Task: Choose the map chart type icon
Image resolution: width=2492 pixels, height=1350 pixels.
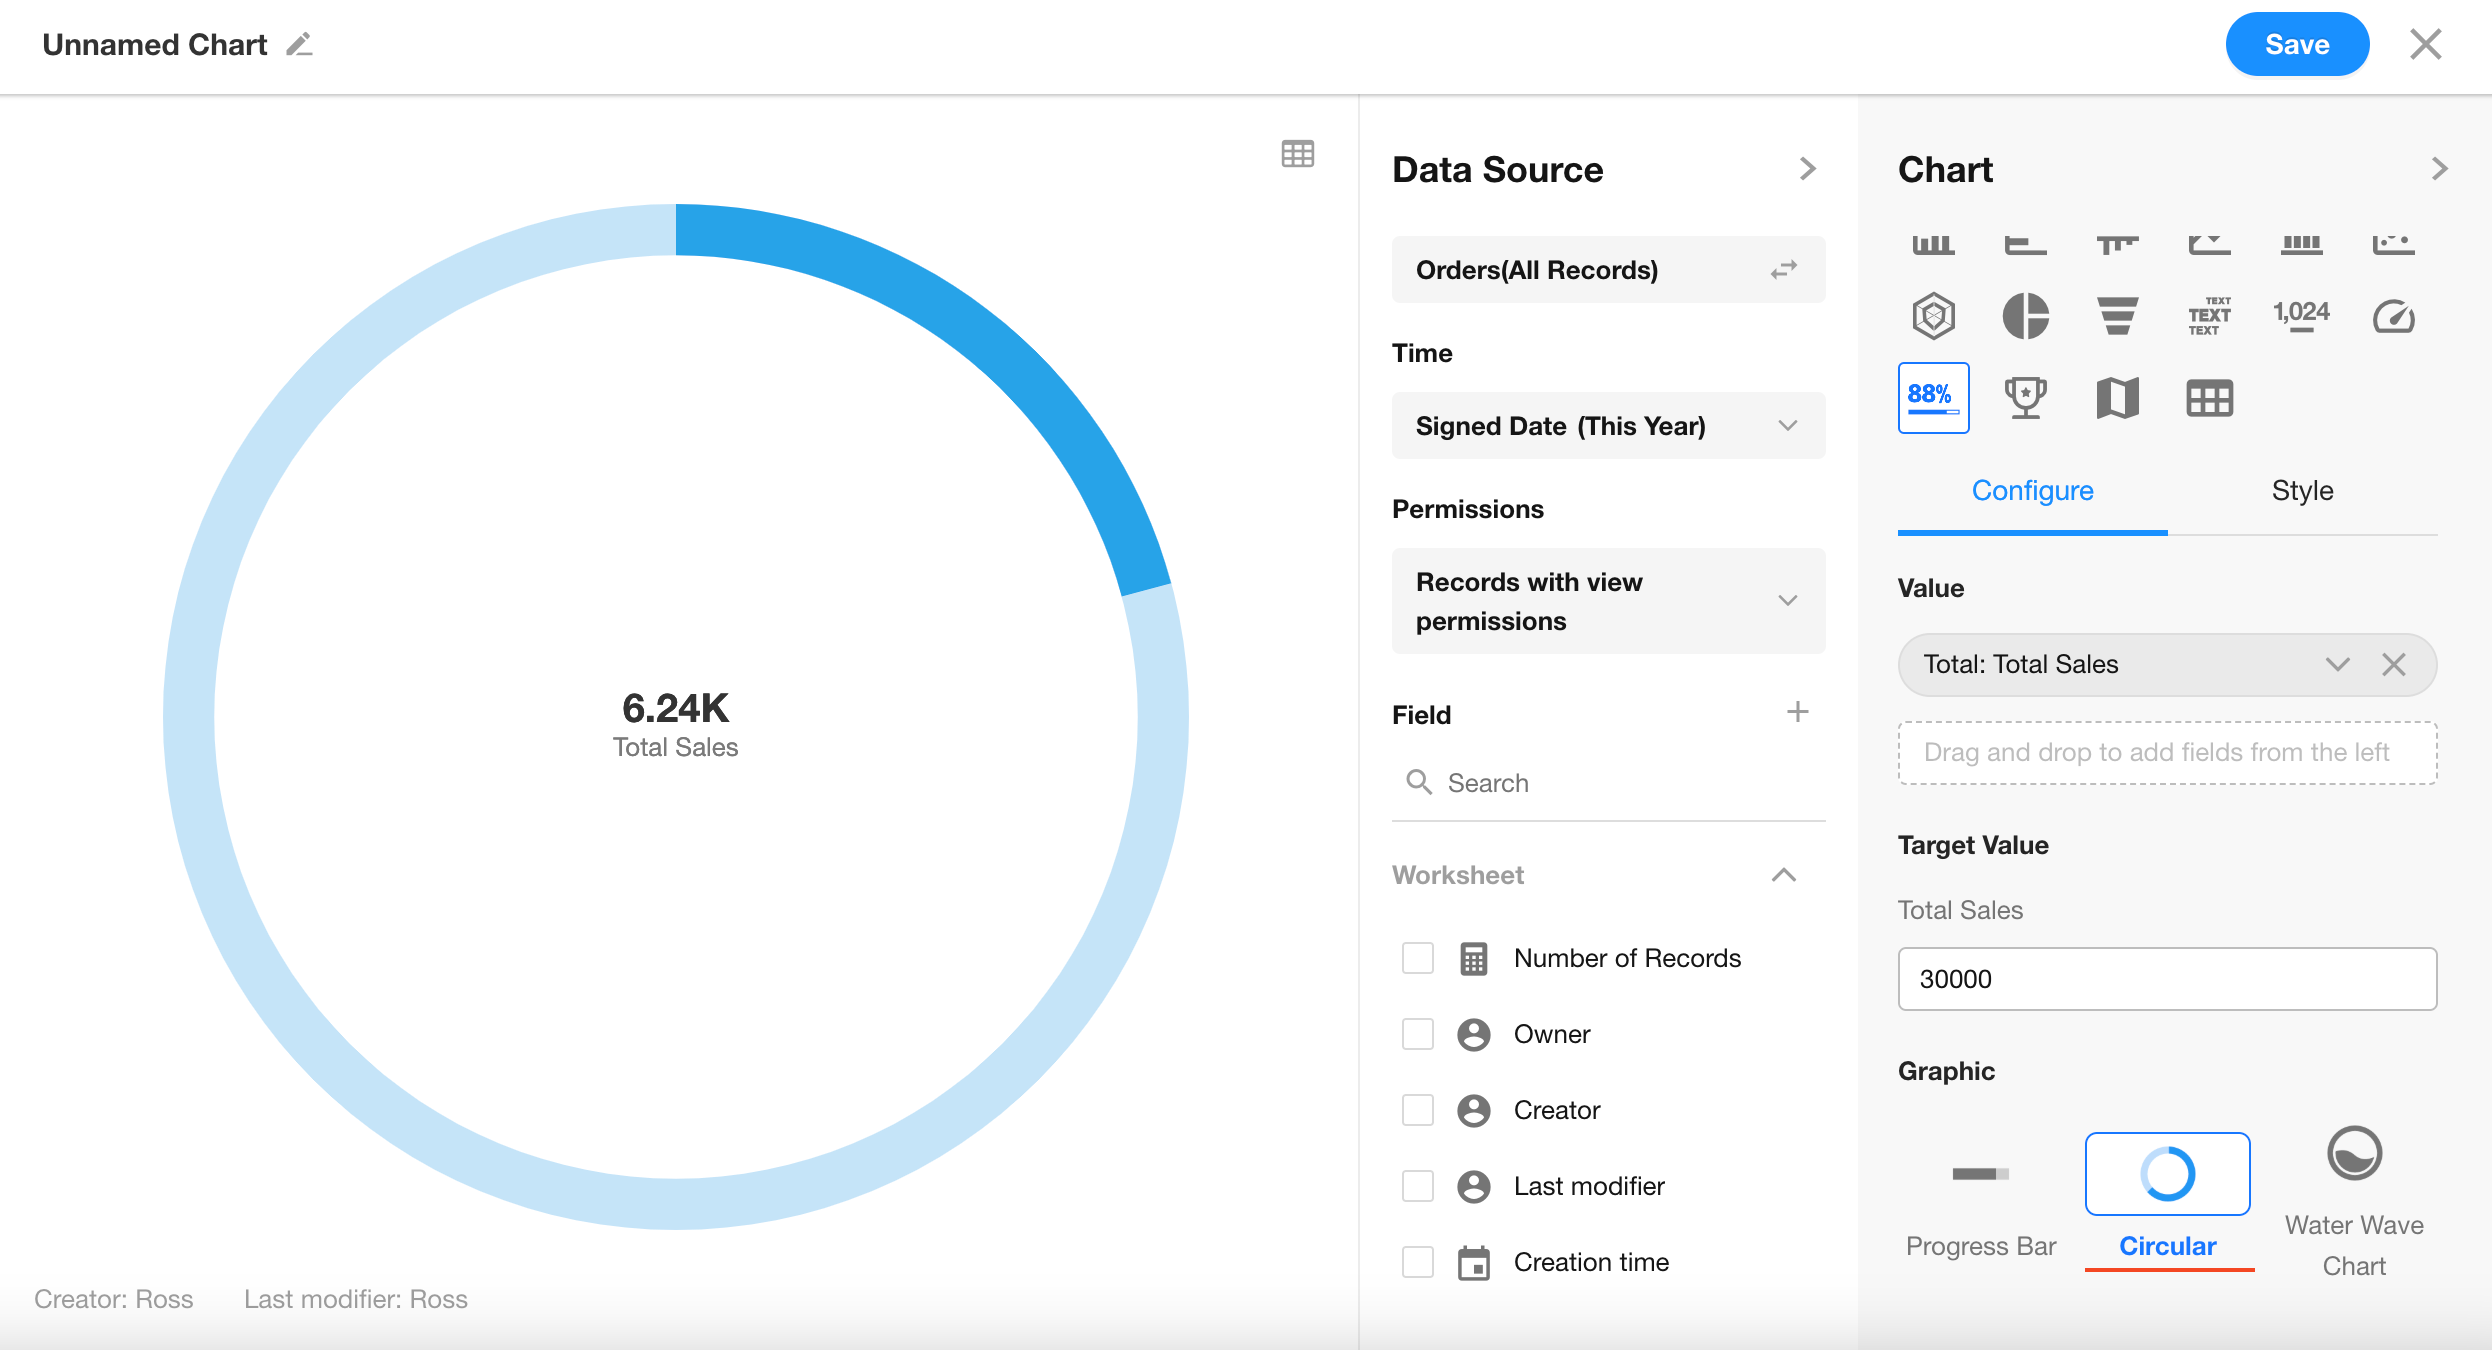Action: [2117, 398]
